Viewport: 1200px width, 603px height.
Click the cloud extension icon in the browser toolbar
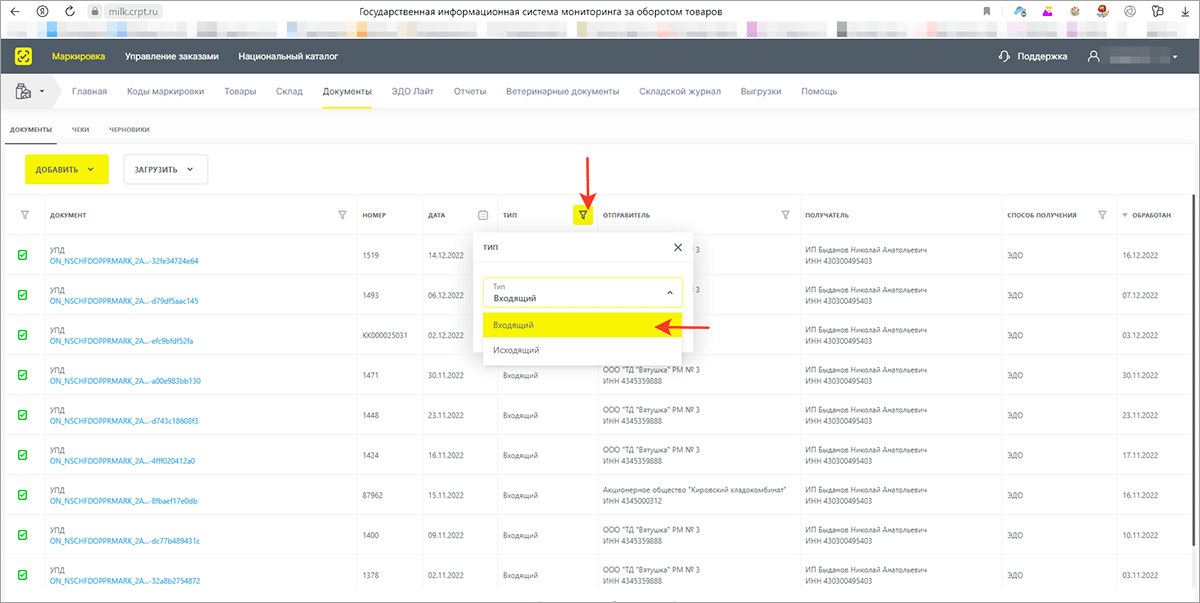coord(1019,11)
